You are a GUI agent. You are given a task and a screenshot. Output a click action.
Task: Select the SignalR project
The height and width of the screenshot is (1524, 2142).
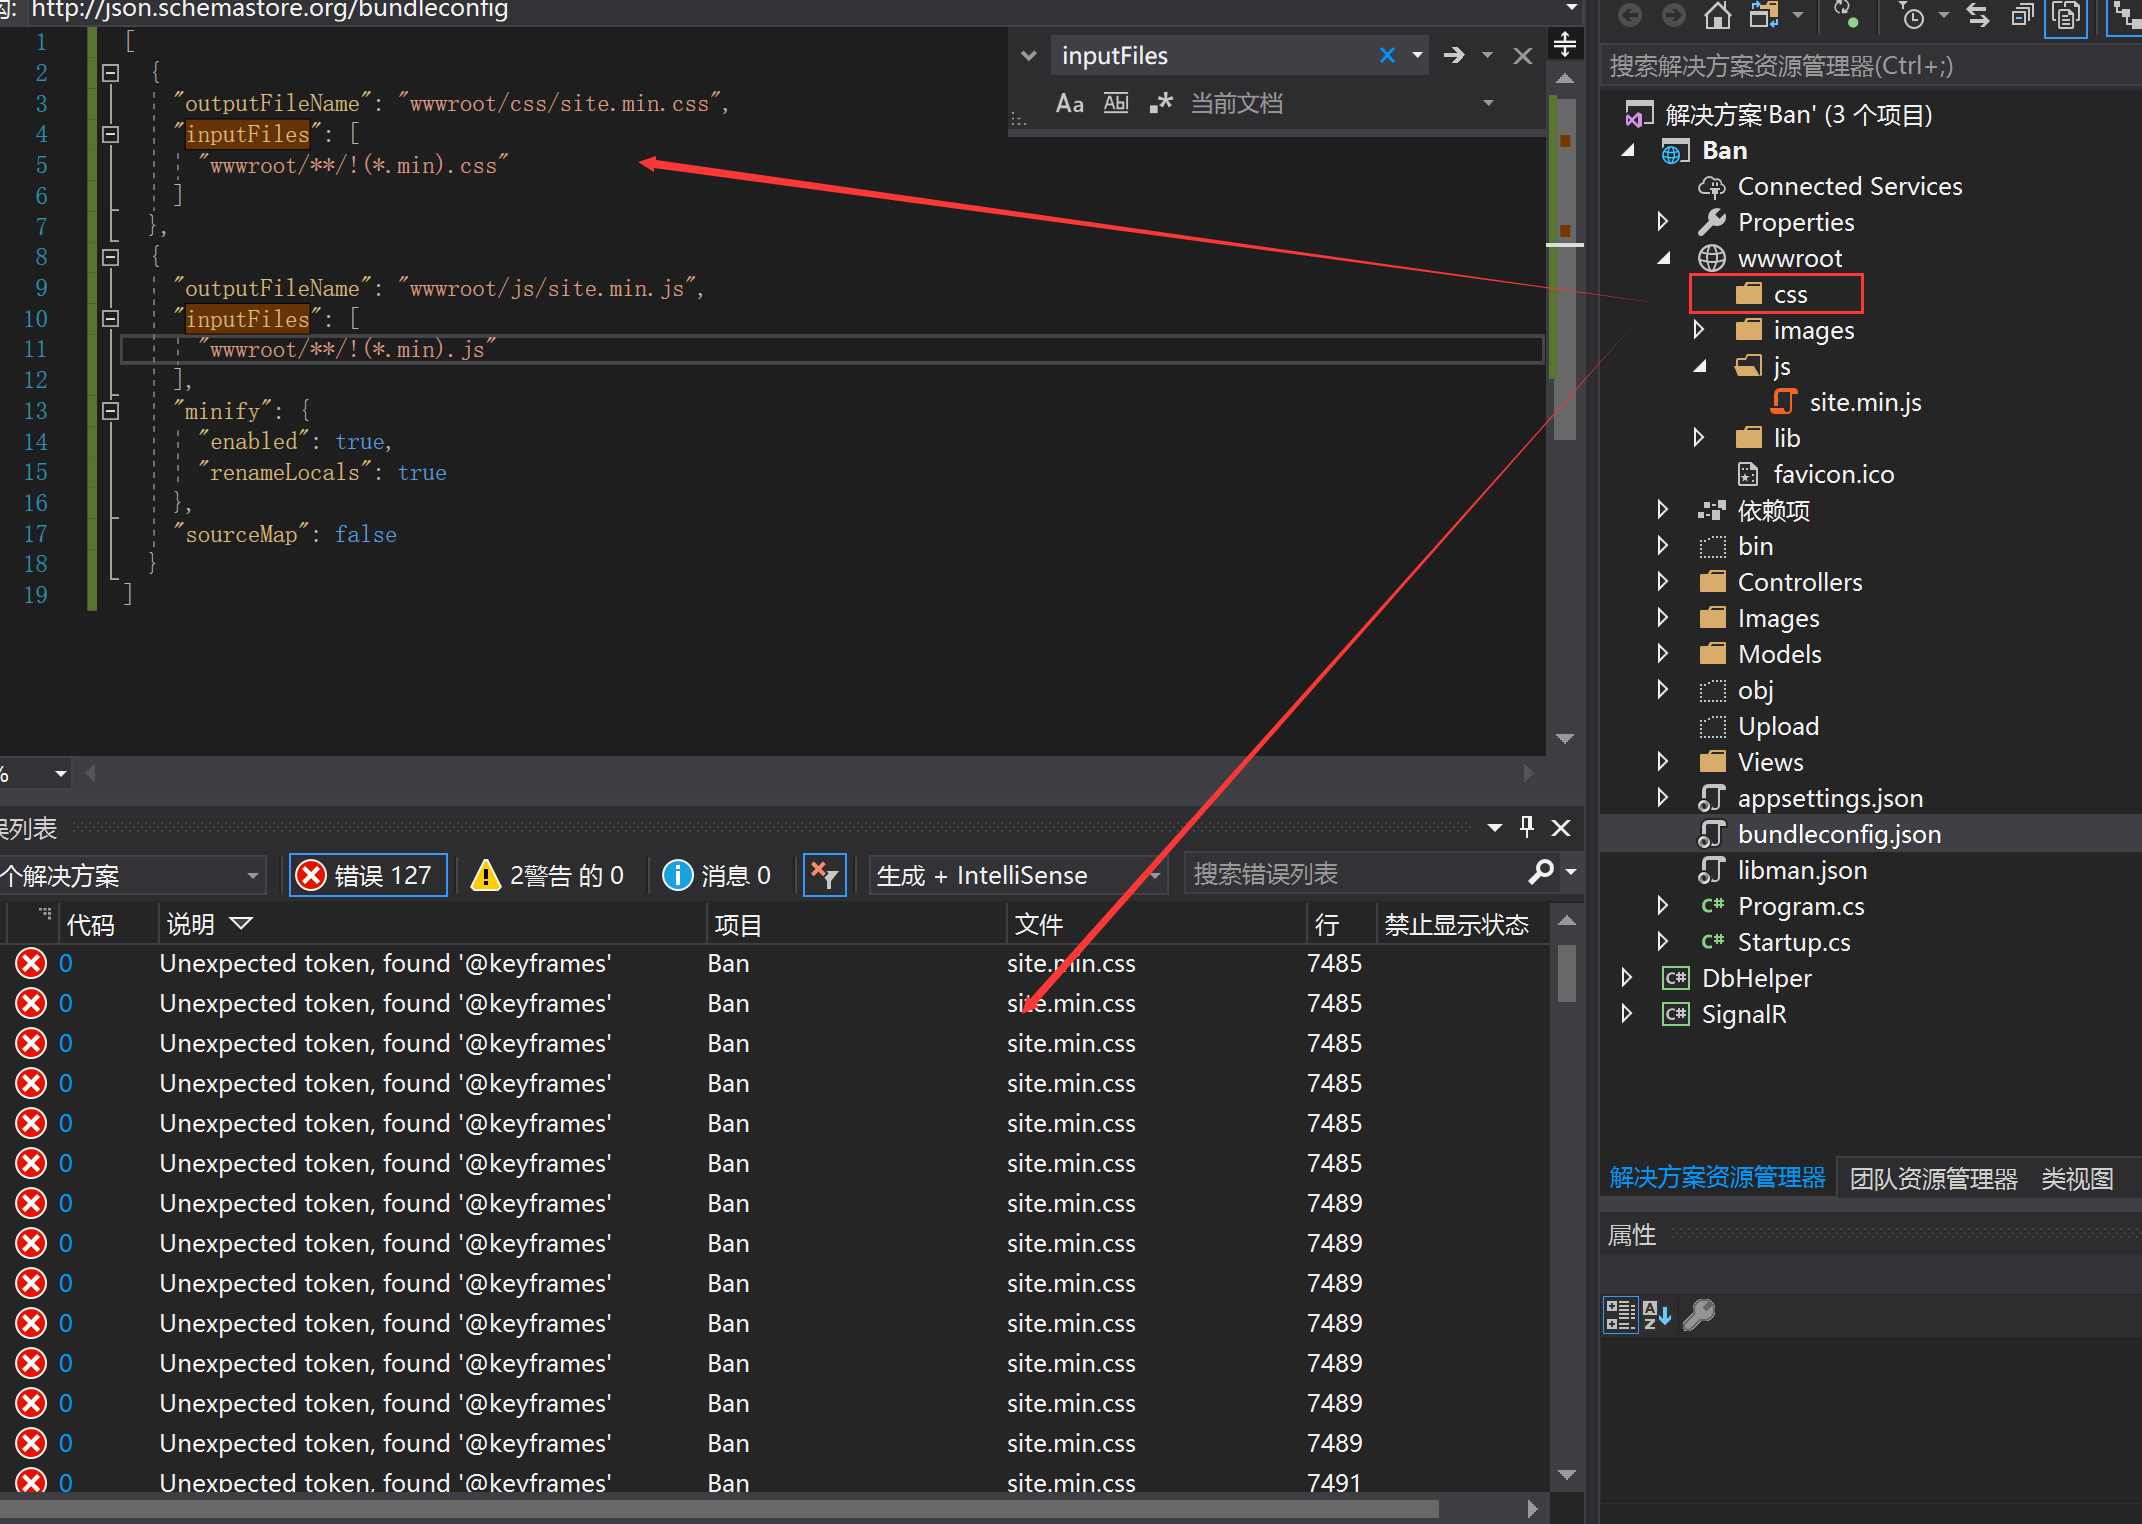1743,1014
